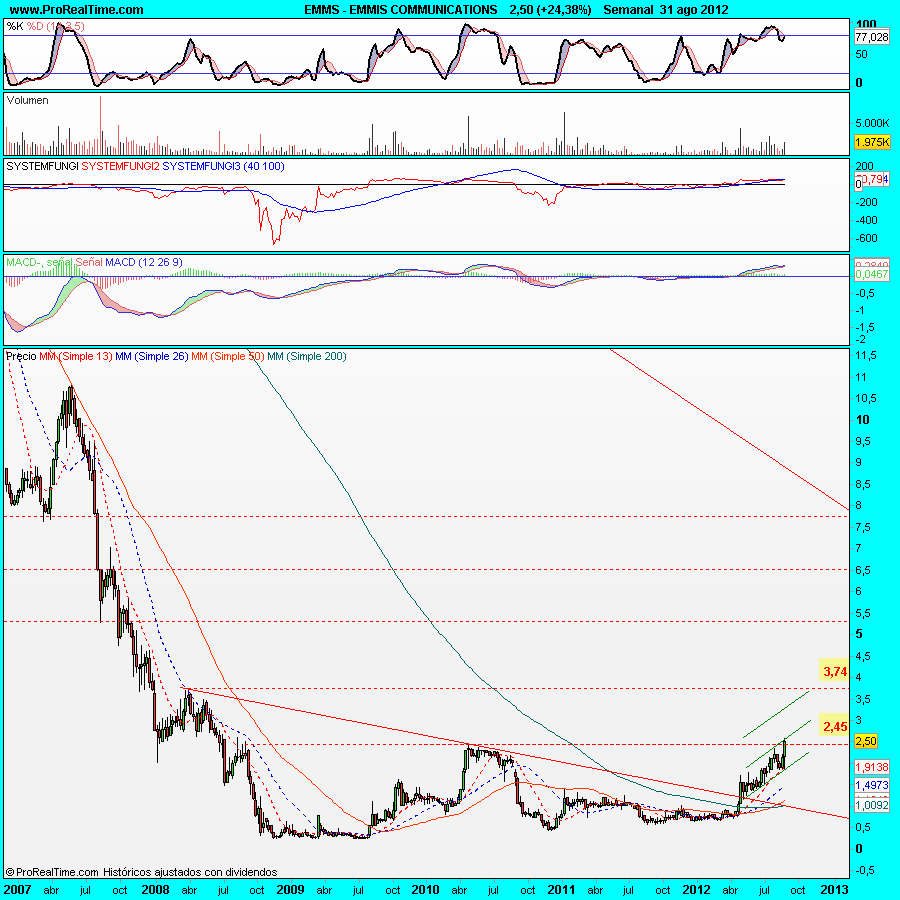Select the SYSTEMFUNGI indicator label
The width and height of the screenshot is (900, 900).
tap(42, 166)
